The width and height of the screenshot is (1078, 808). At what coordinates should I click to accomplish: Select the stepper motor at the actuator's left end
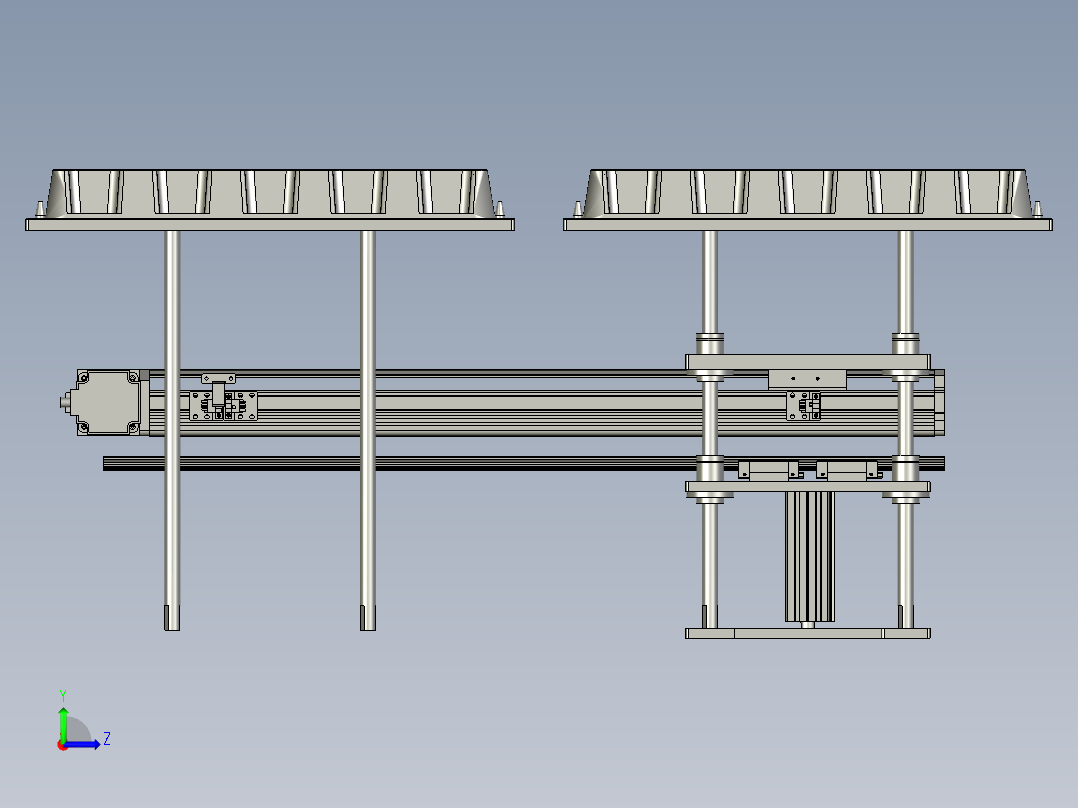pos(109,403)
